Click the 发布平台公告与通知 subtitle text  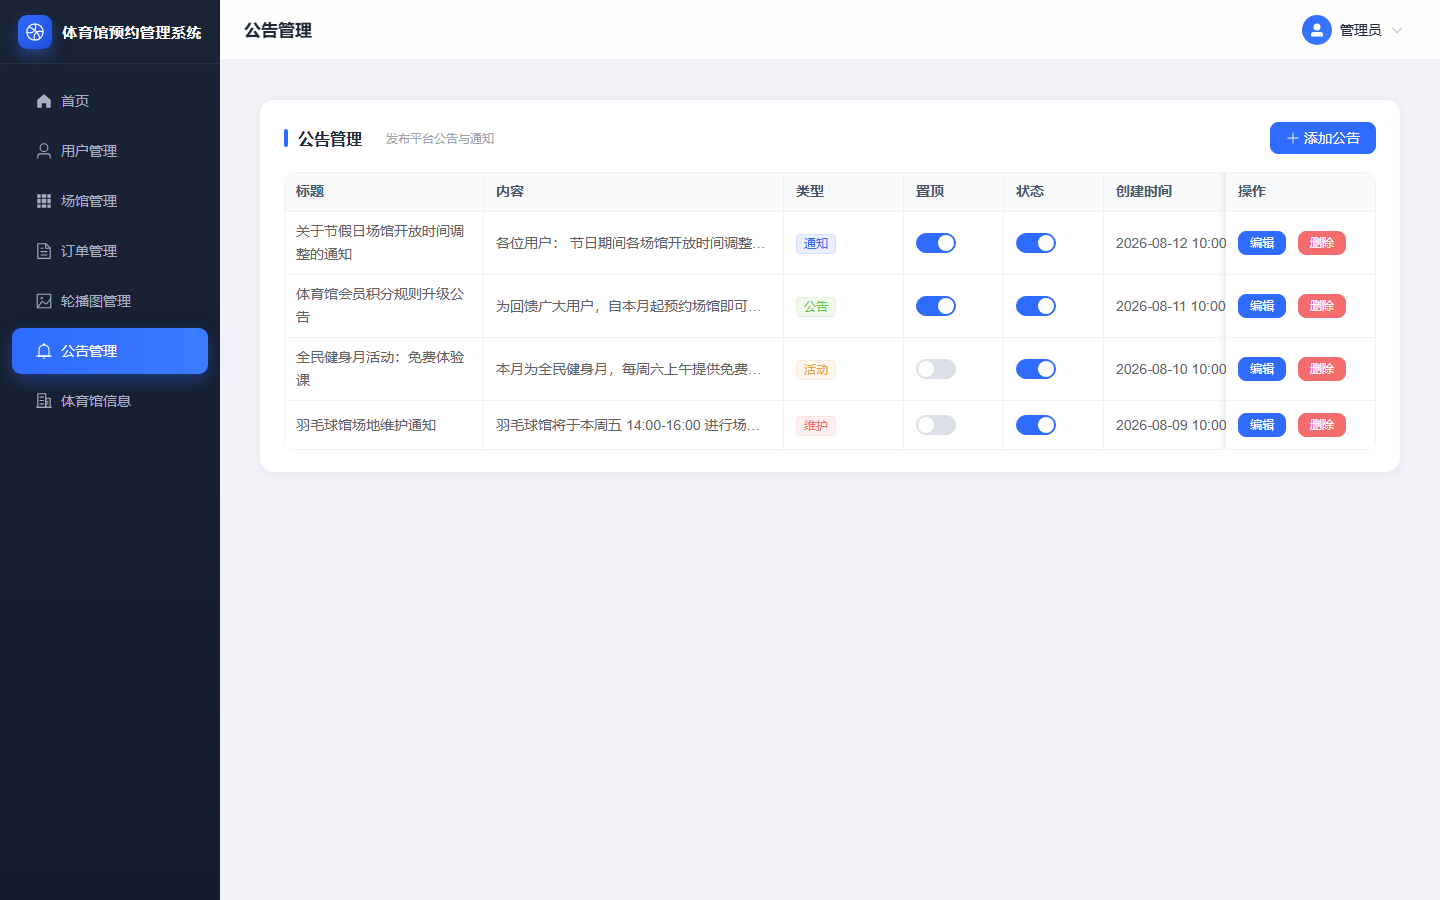click(440, 139)
